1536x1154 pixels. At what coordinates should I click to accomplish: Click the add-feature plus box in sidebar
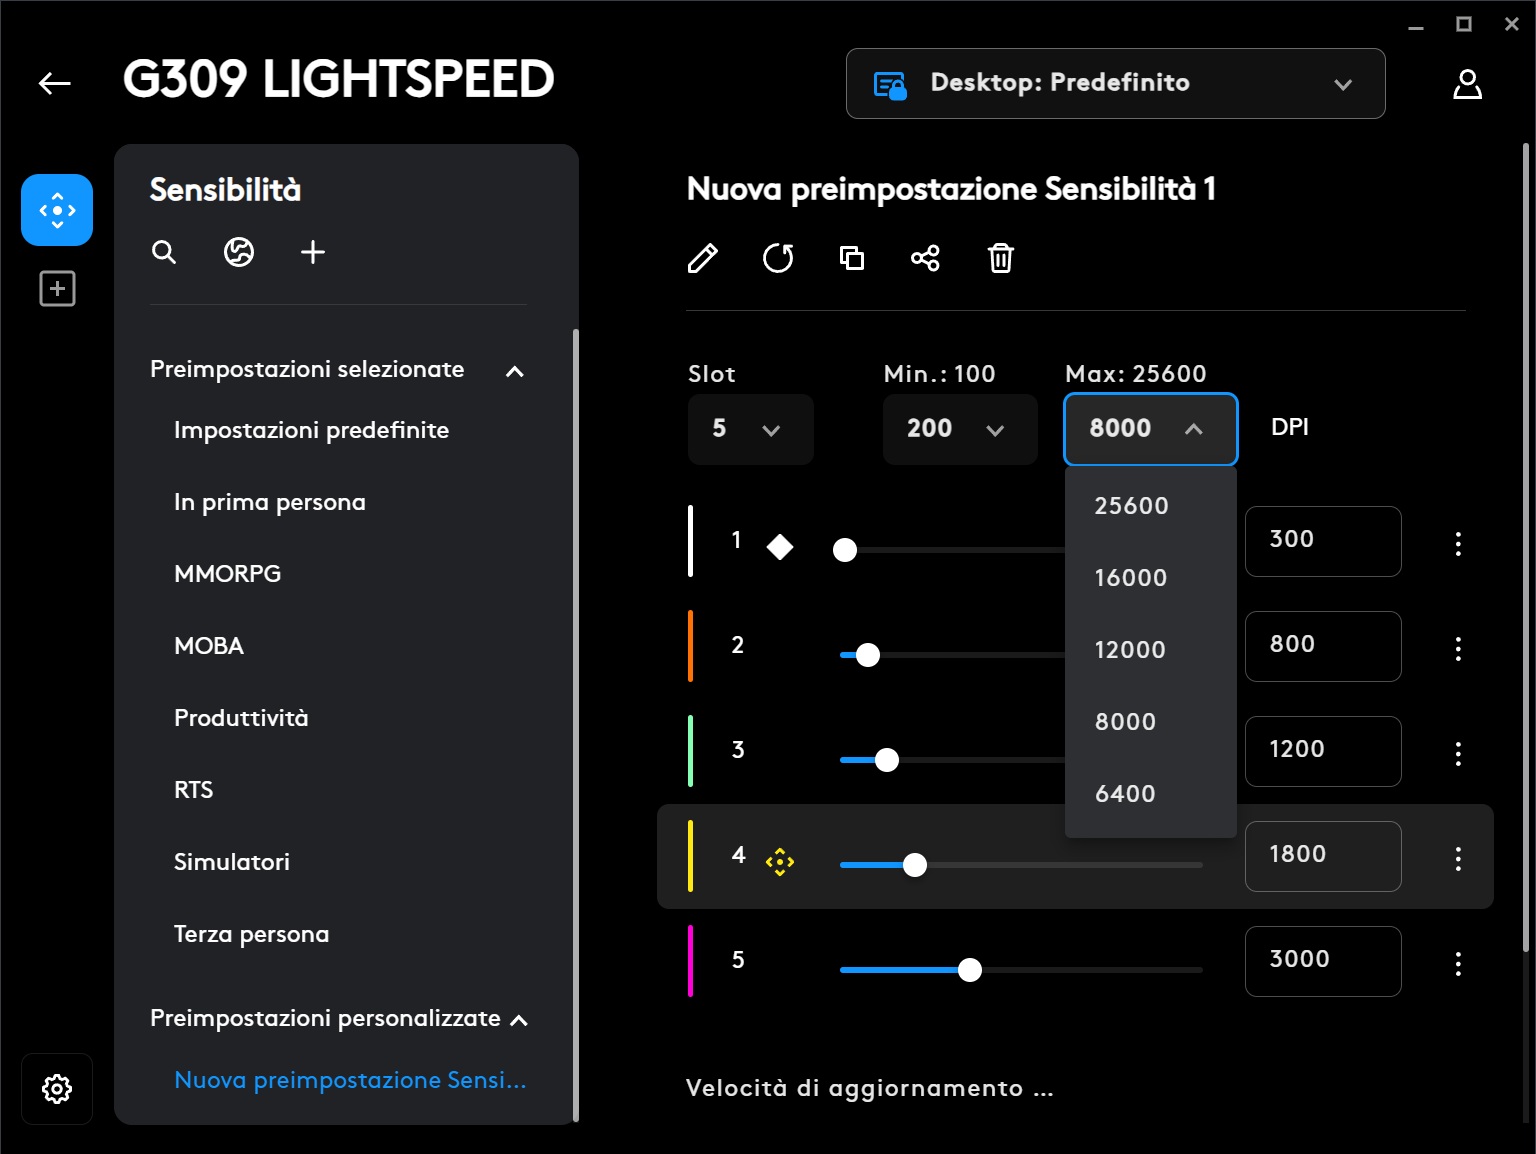[x=57, y=289]
